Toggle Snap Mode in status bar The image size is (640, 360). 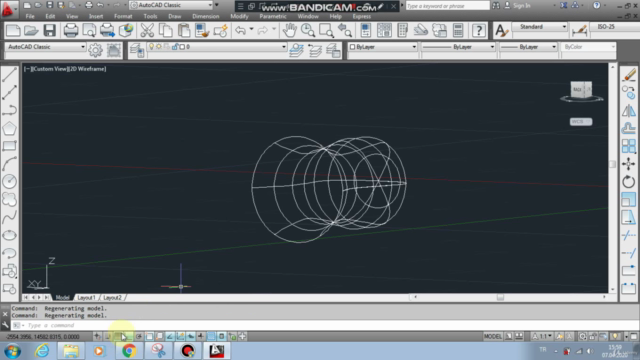pyautogui.click(x=107, y=336)
